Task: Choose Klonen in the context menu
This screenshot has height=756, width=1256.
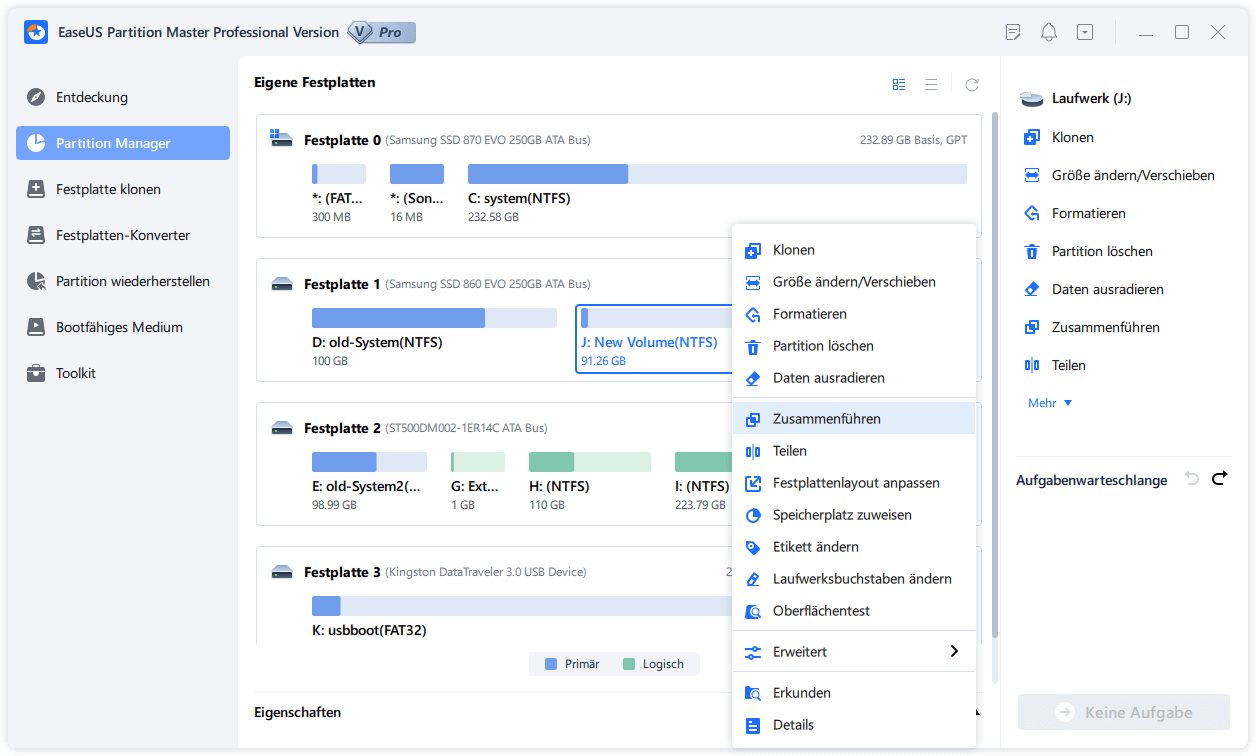Action: pos(854,250)
